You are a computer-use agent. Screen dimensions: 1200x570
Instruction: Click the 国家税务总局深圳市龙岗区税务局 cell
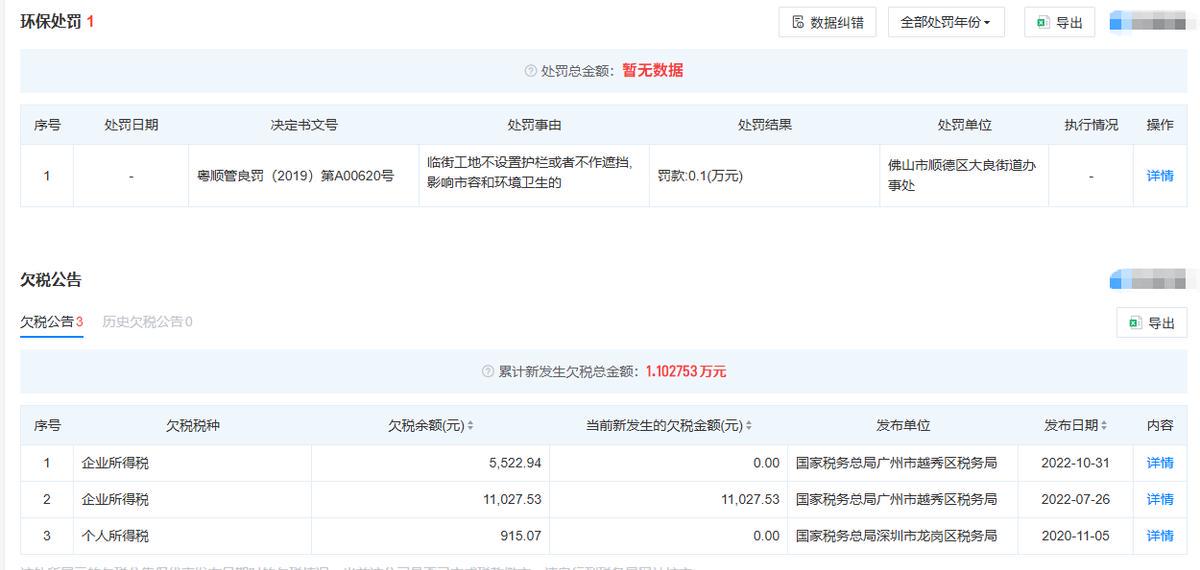point(895,536)
